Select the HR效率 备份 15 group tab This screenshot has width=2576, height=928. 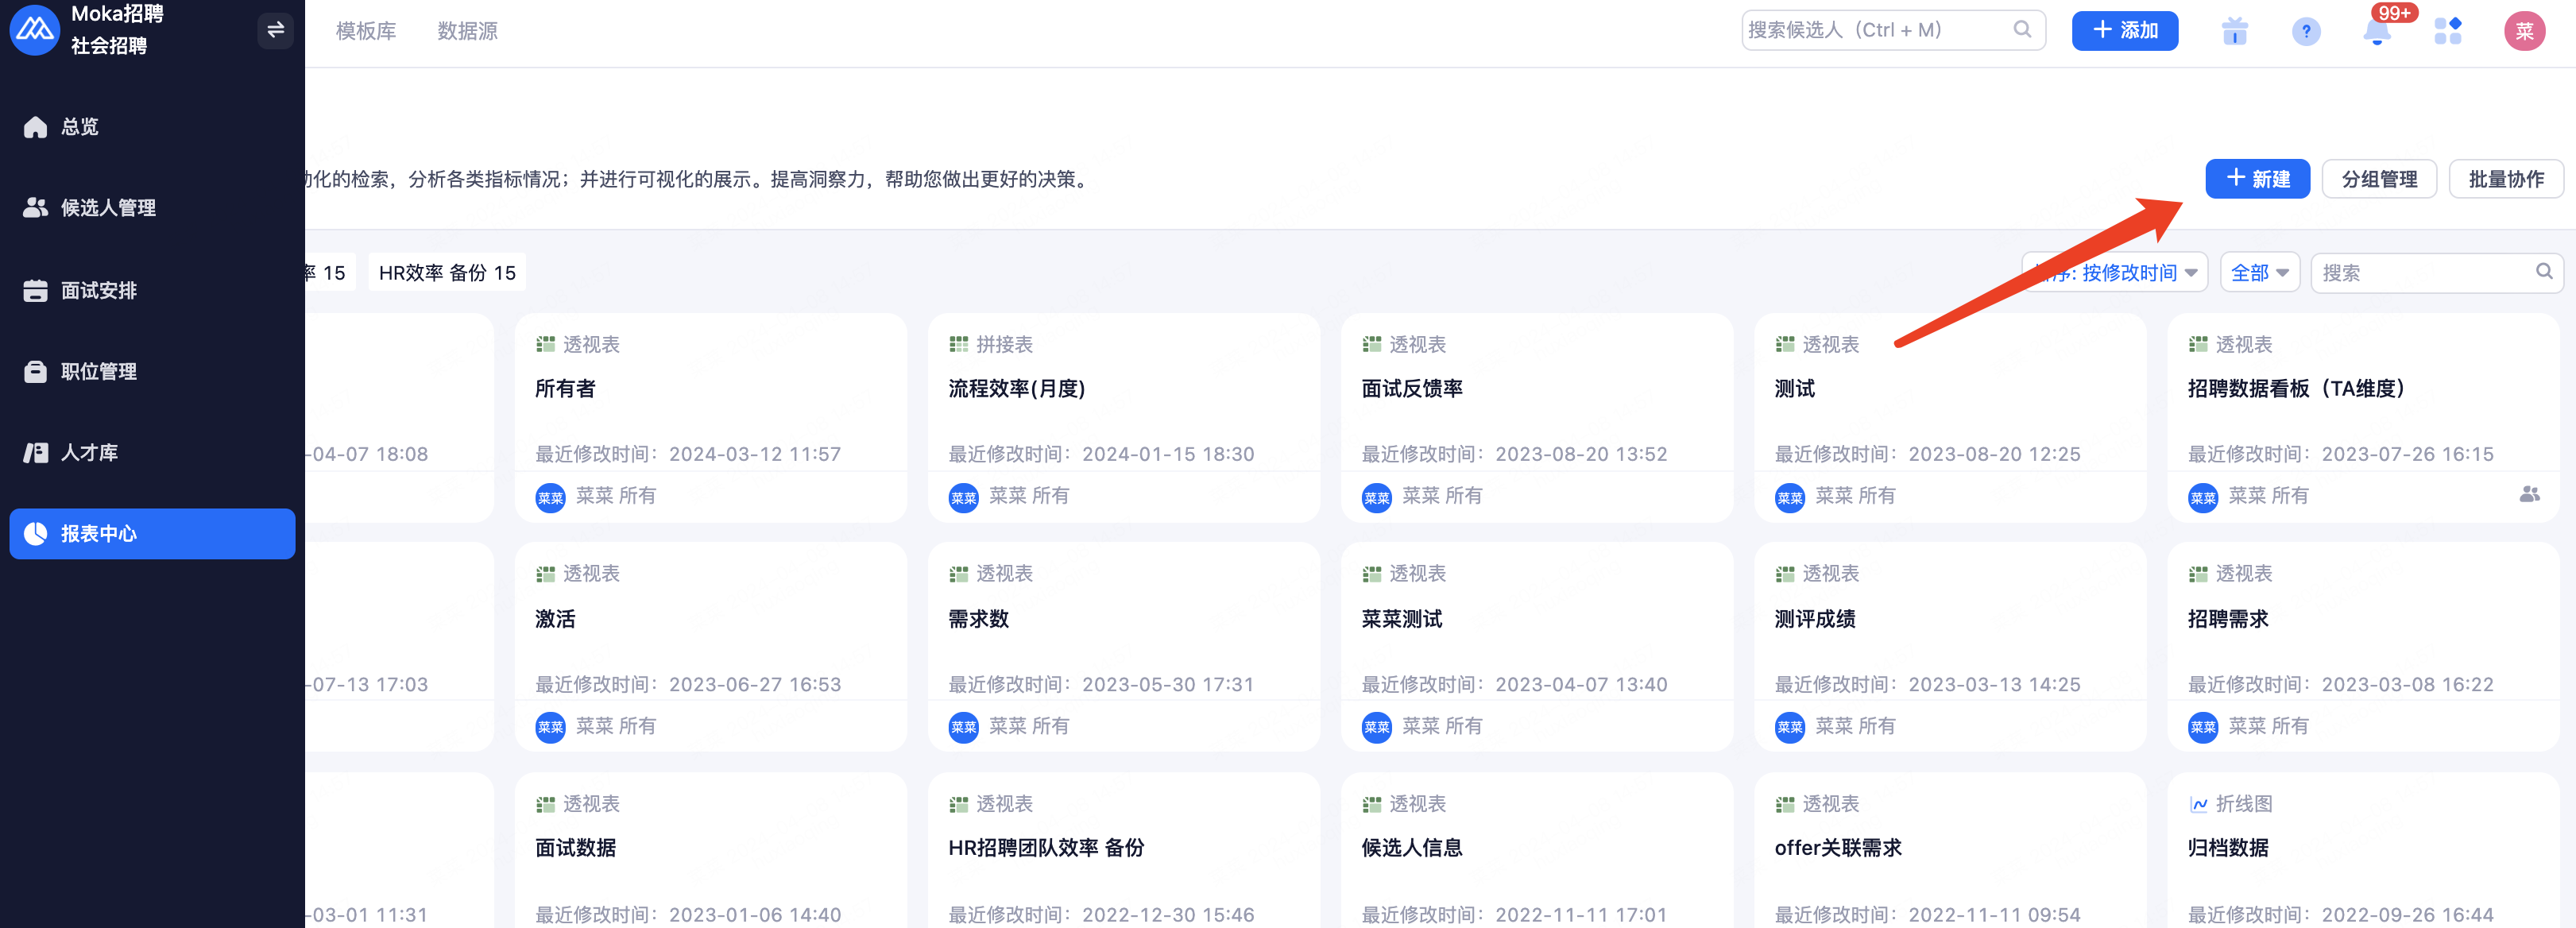click(x=447, y=273)
